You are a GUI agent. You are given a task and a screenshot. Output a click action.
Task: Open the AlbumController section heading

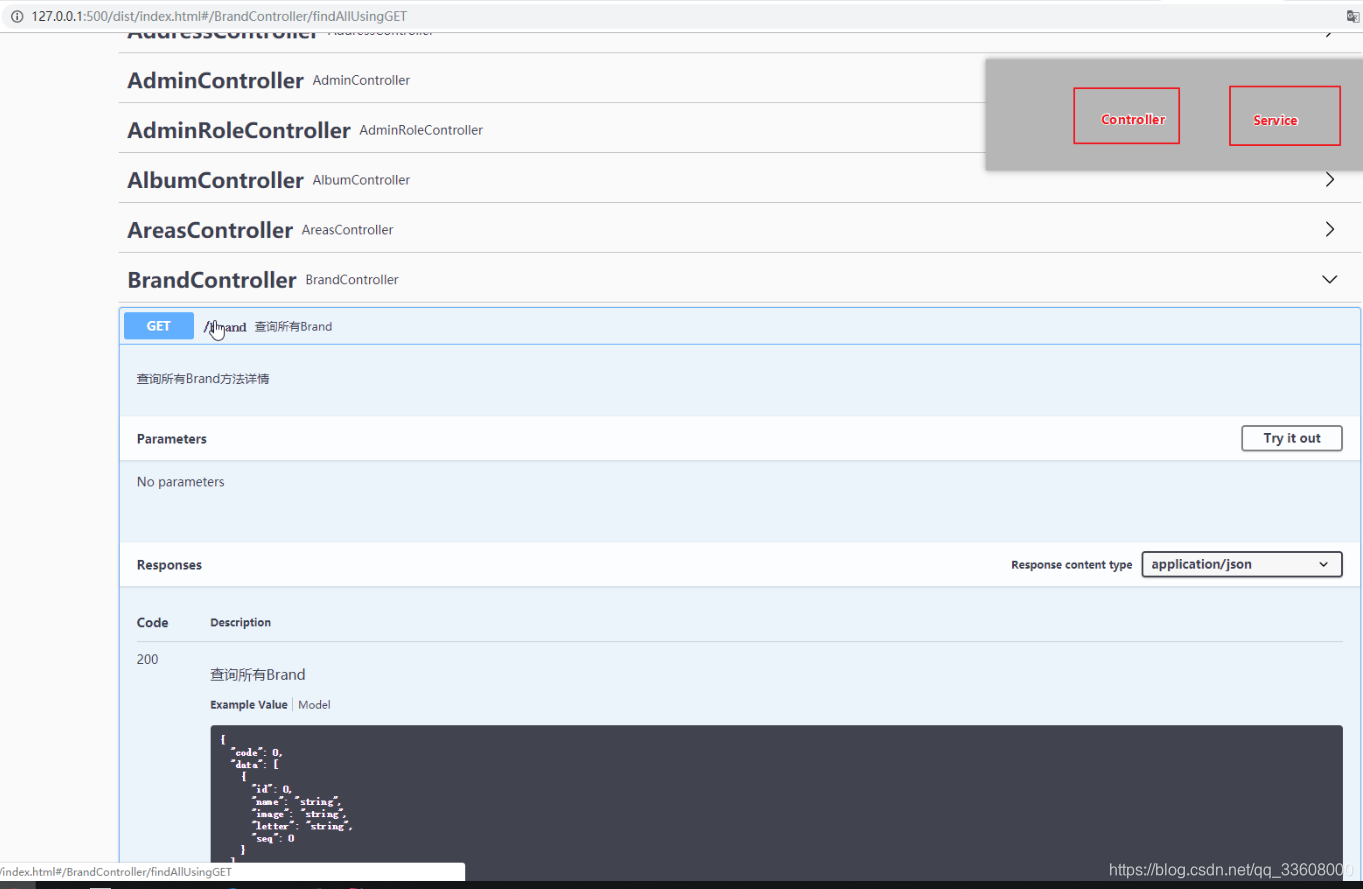coord(215,180)
